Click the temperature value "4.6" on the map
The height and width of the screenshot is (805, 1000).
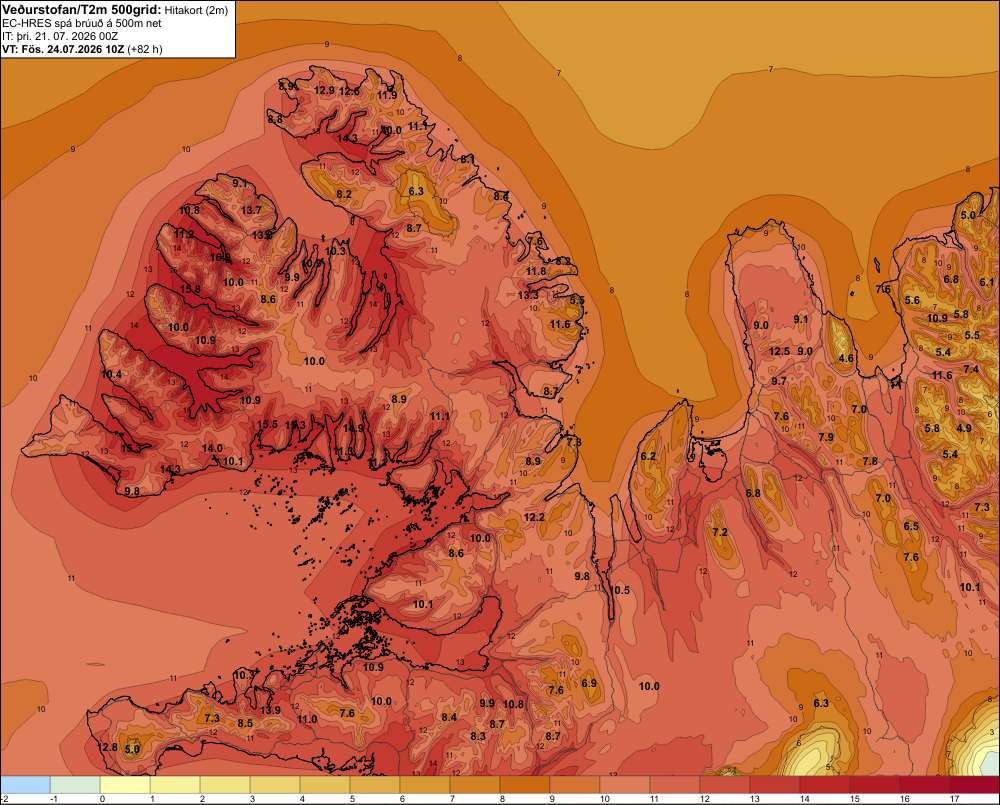(x=846, y=358)
